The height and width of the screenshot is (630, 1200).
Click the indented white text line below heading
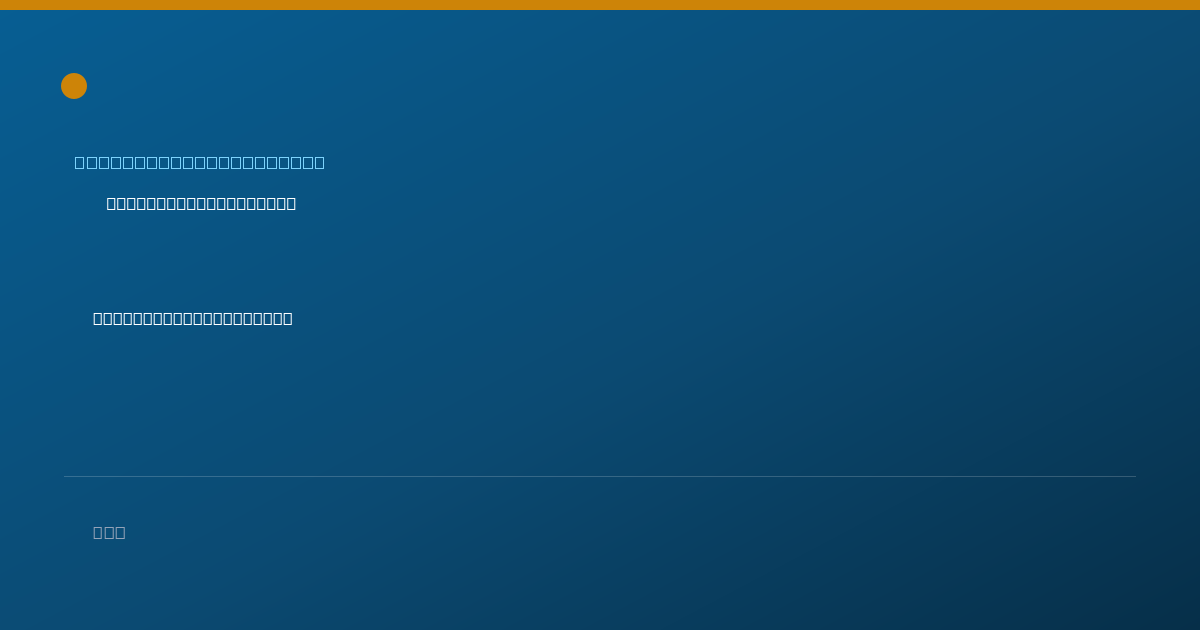(201, 203)
